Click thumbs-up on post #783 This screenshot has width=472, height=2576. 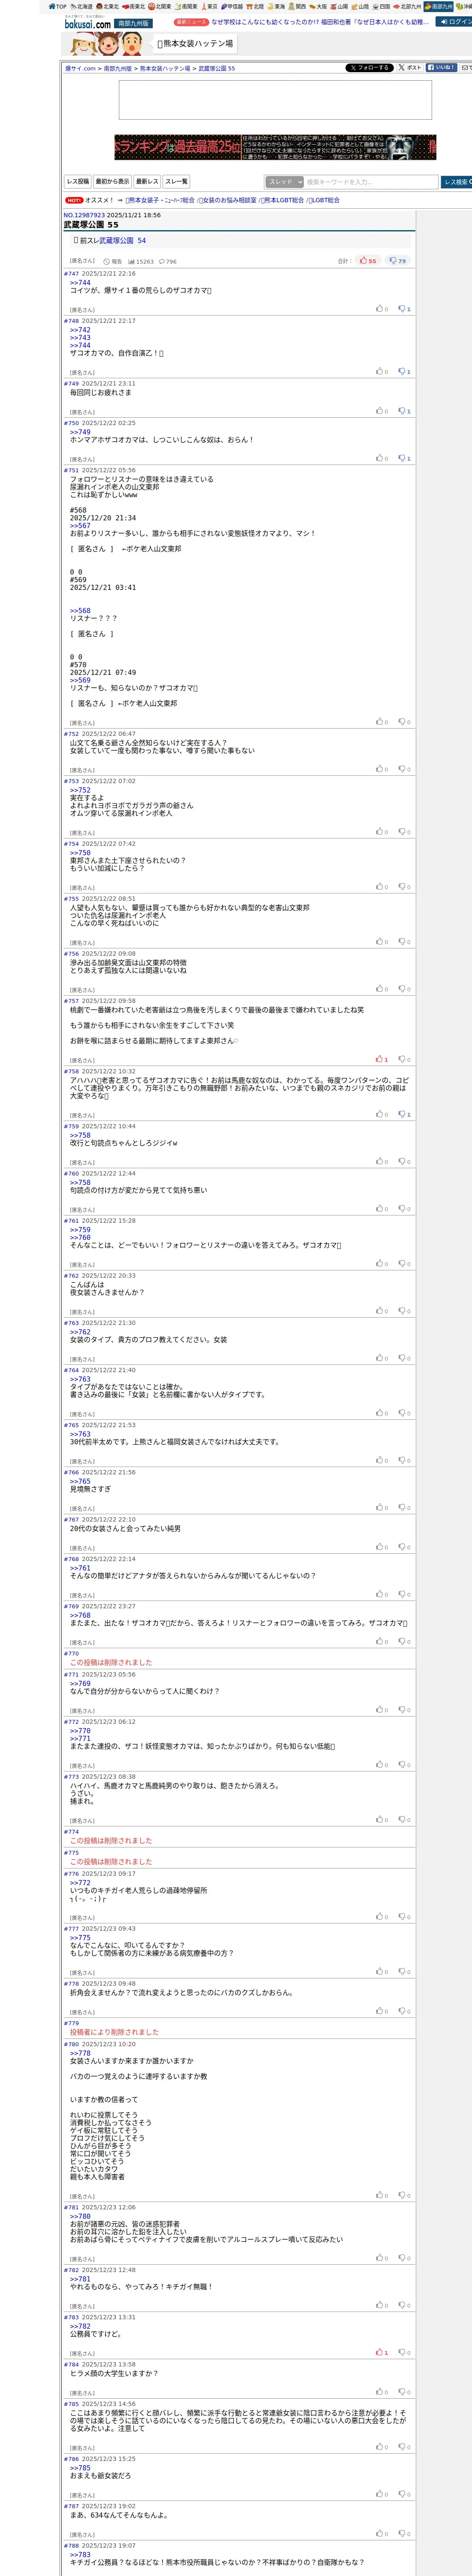pyautogui.click(x=380, y=2352)
